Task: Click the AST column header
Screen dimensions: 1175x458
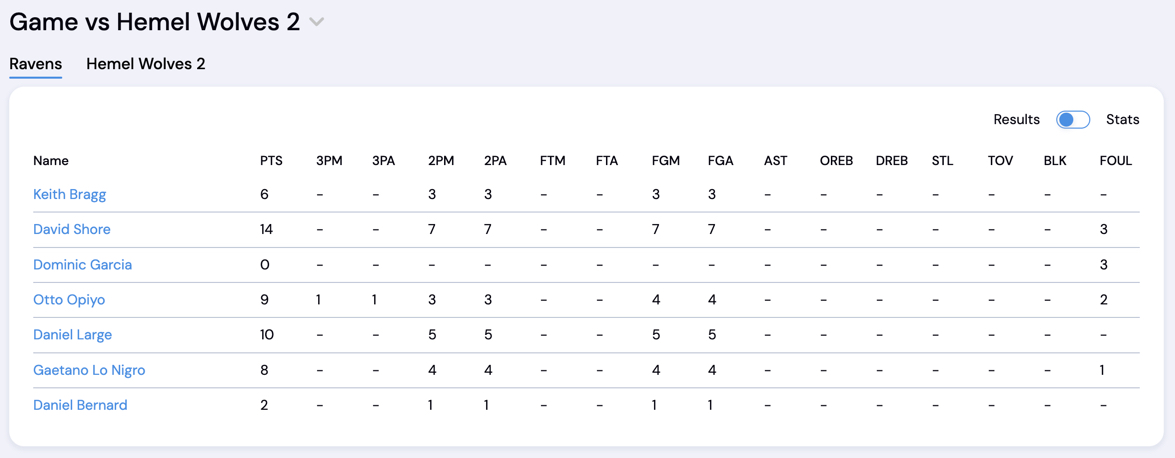Action: click(x=775, y=161)
